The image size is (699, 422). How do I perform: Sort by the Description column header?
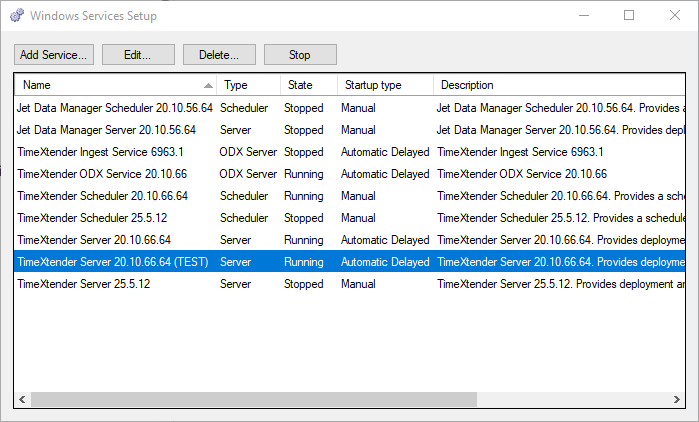point(559,85)
